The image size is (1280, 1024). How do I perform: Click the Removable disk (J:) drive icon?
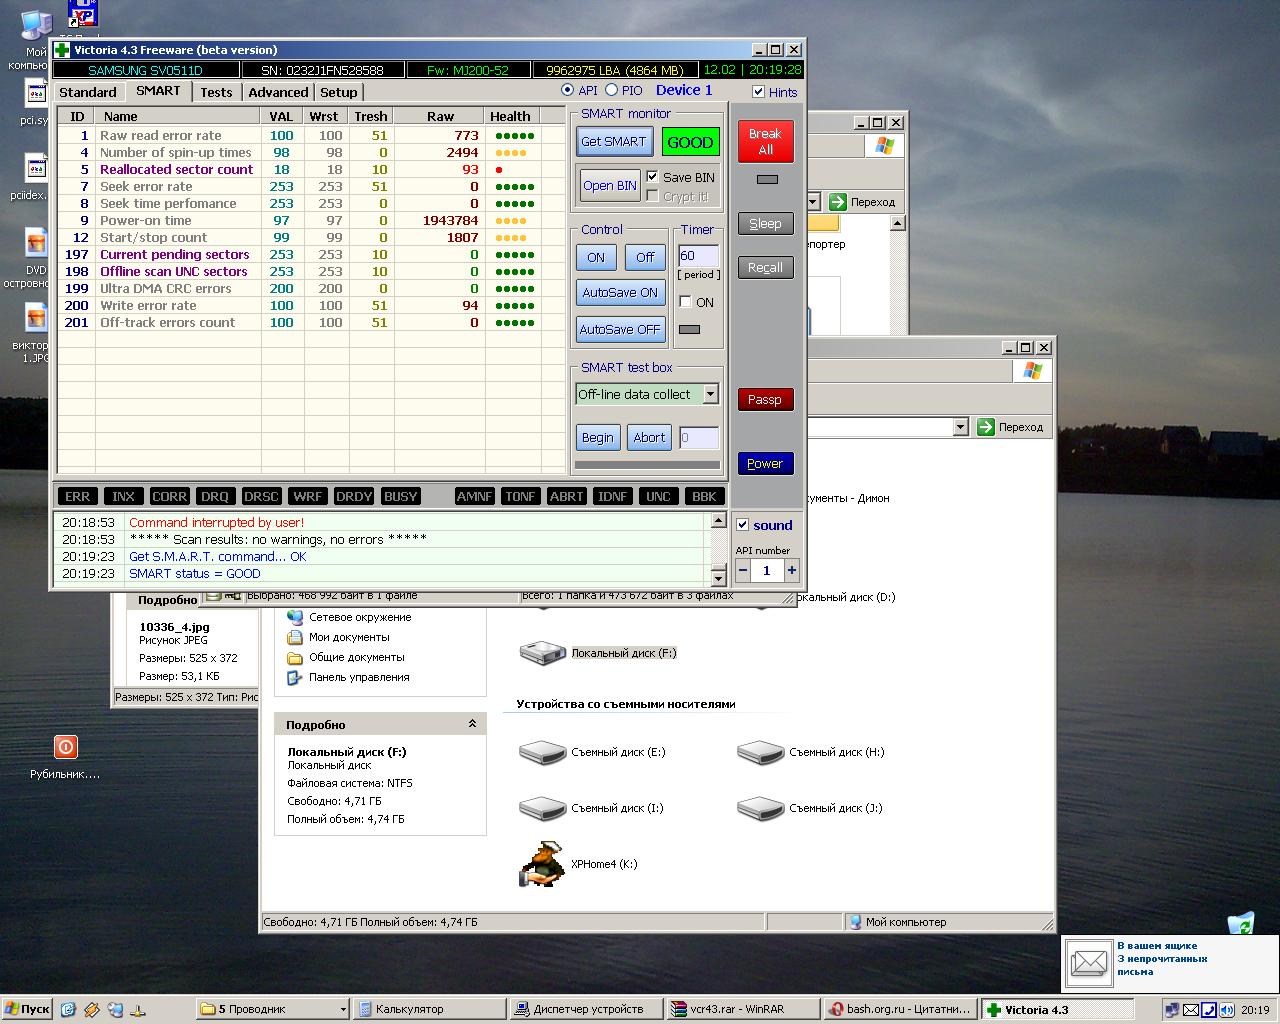(x=760, y=808)
